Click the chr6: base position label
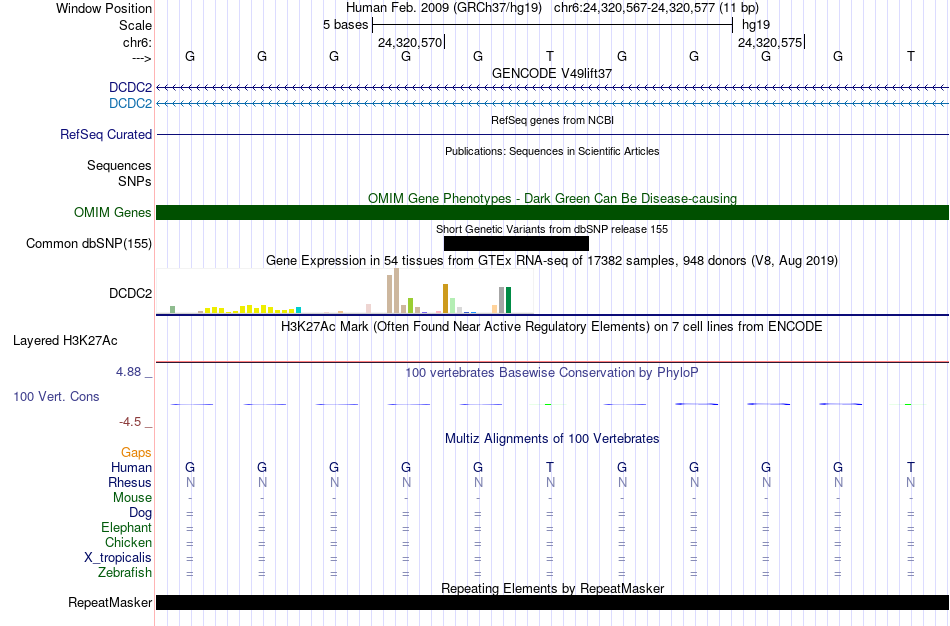 pos(137,42)
